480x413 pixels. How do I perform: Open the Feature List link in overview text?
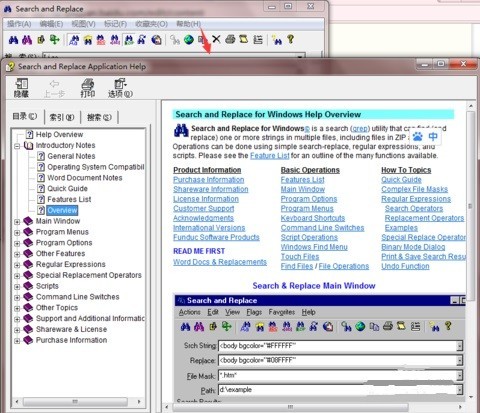coord(270,156)
